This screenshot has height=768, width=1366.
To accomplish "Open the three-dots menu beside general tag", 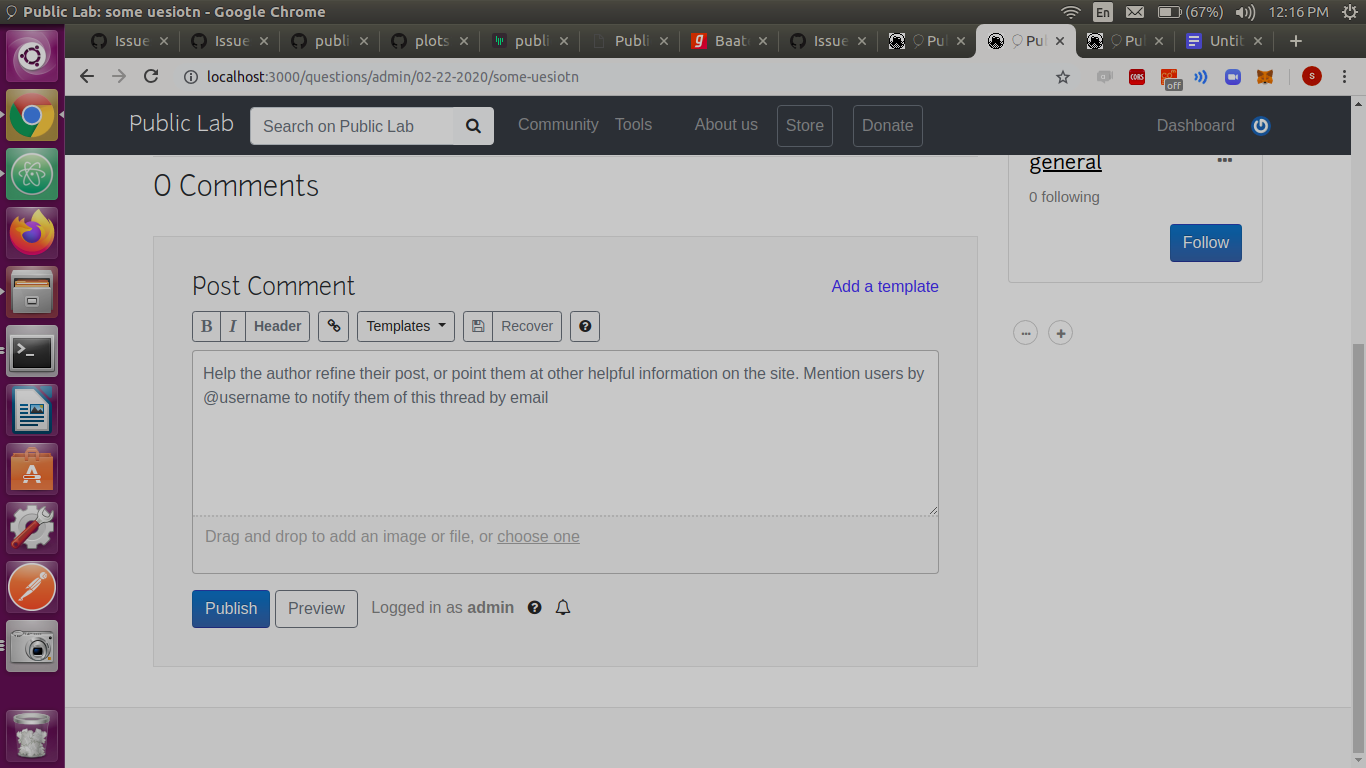I will pos(1225,160).
